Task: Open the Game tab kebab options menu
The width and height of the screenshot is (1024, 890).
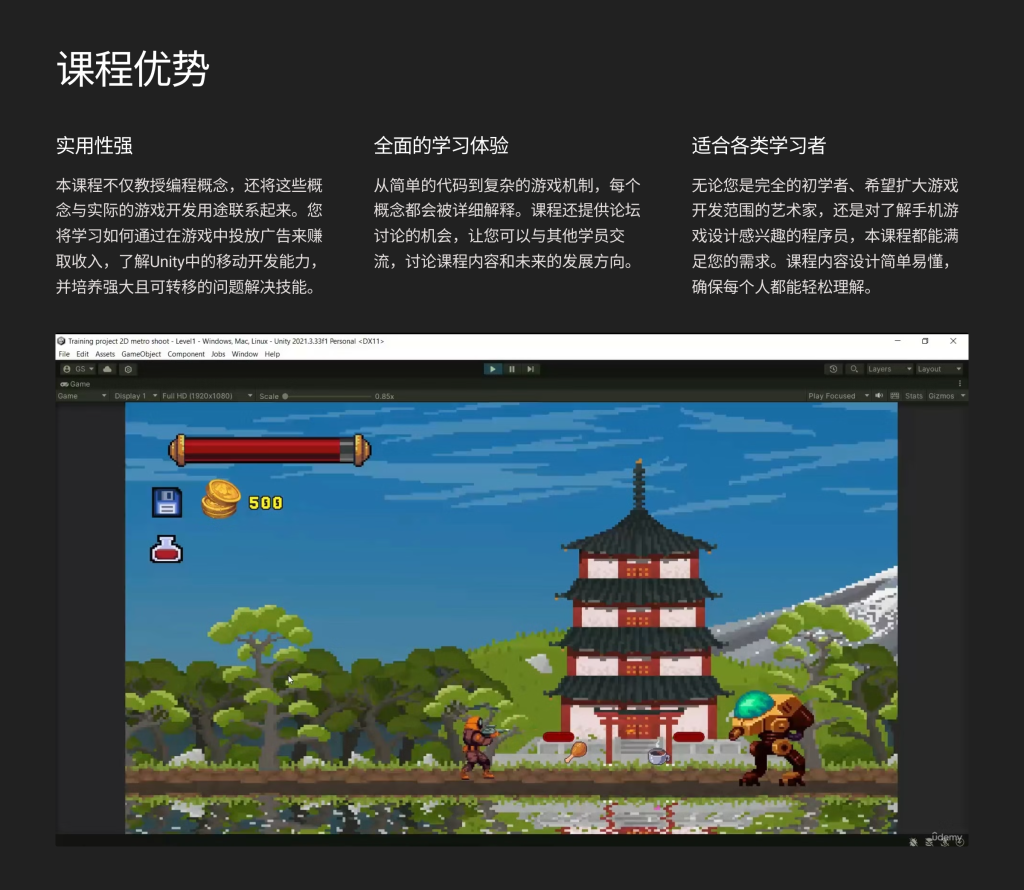Action: (x=959, y=384)
